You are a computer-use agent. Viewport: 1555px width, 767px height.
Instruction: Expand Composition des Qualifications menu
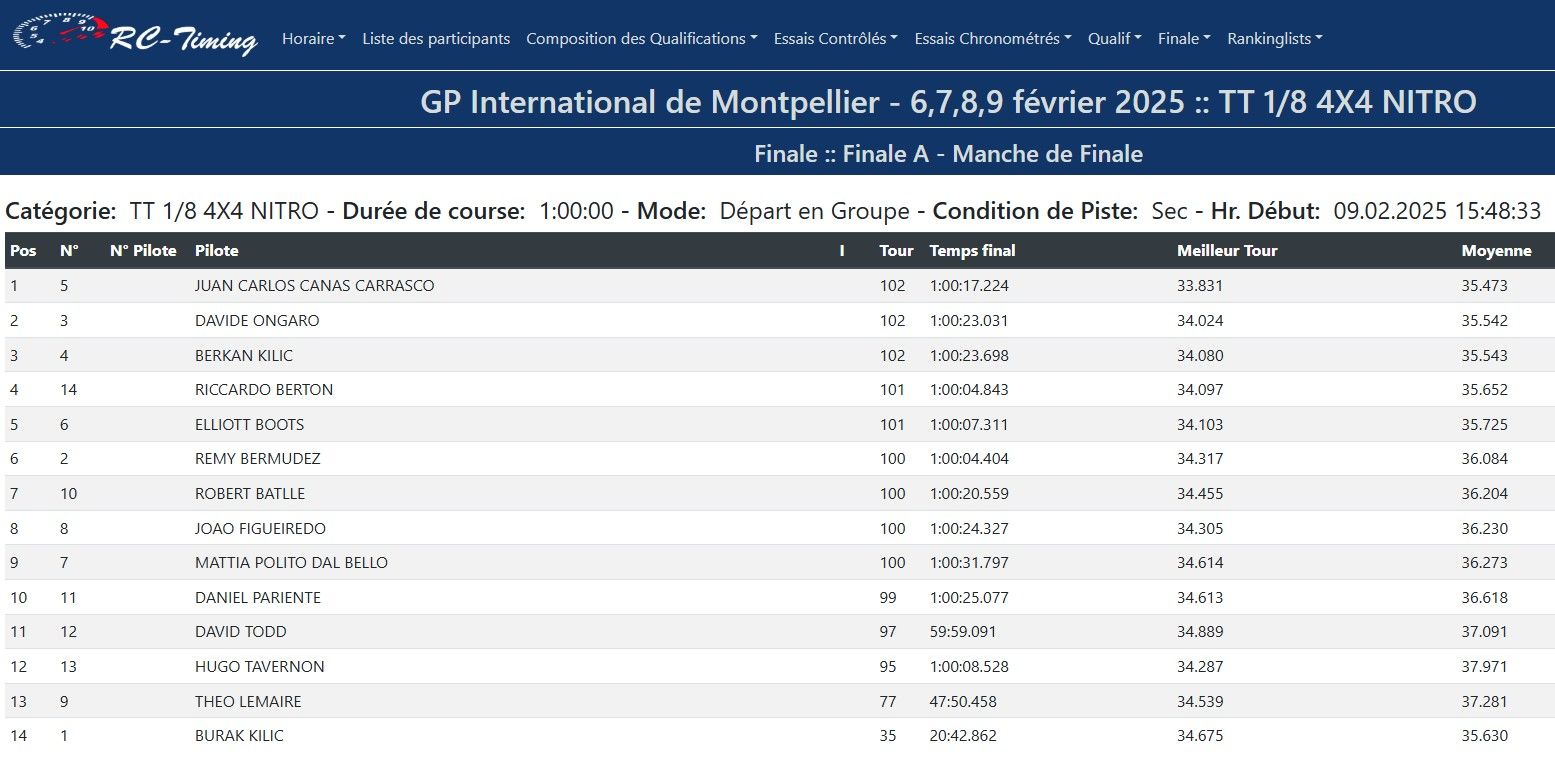(x=641, y=39)
